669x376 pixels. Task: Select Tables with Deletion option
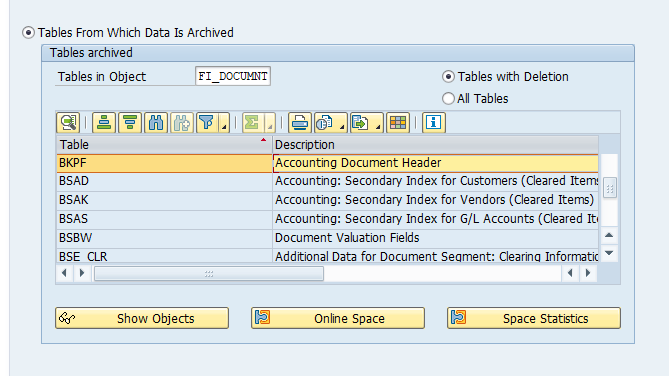tap(448, 76)
